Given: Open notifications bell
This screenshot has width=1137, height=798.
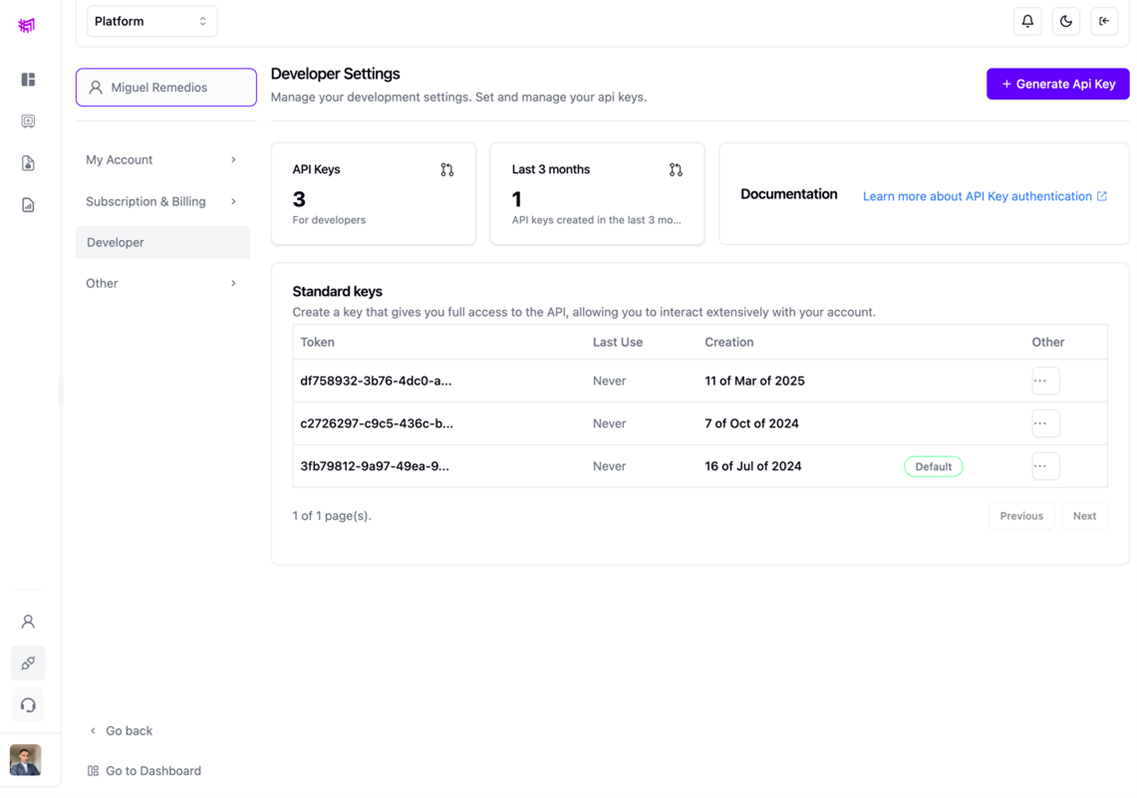Looking at the screenshot, I should click(x=1028, y=21).
